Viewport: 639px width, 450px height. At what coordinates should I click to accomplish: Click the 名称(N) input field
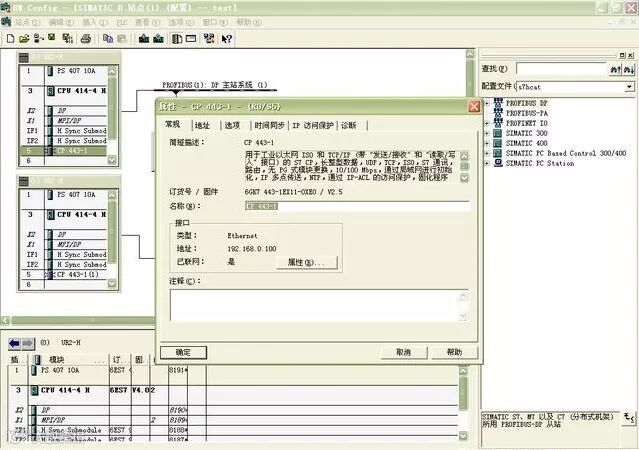pos(357,206)
